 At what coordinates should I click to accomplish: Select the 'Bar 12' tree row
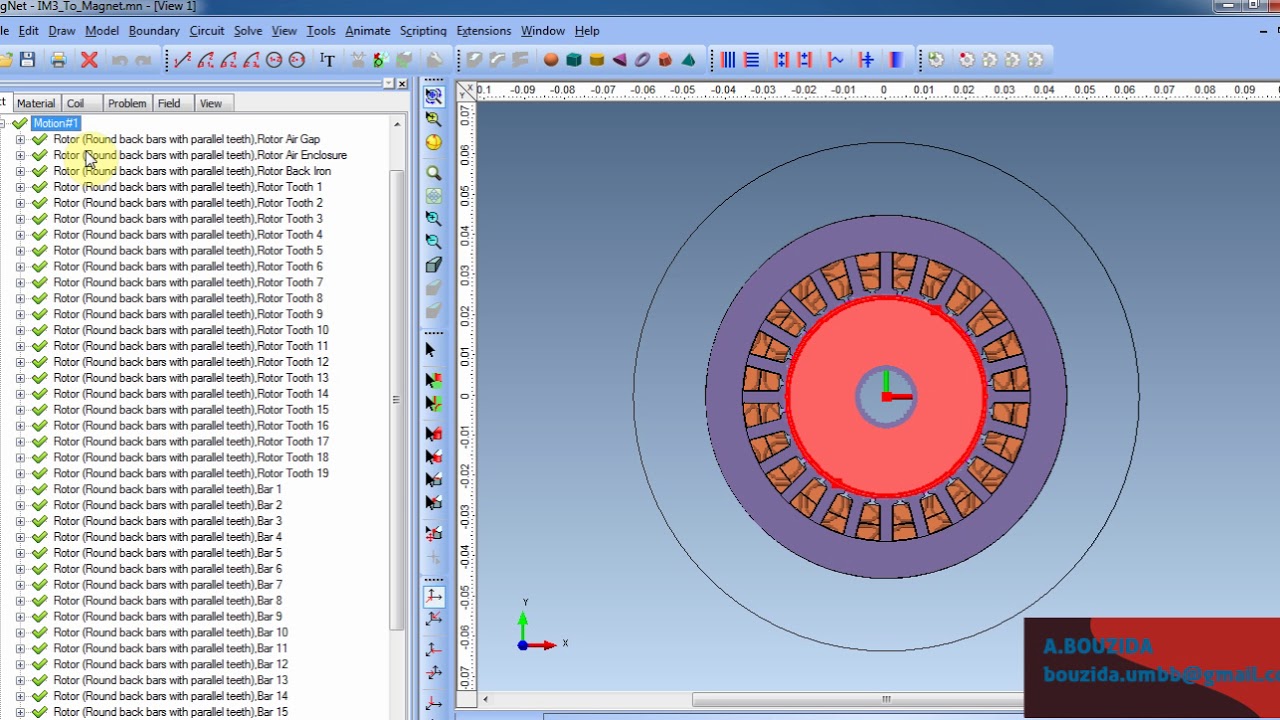click(x=171, y=664)
